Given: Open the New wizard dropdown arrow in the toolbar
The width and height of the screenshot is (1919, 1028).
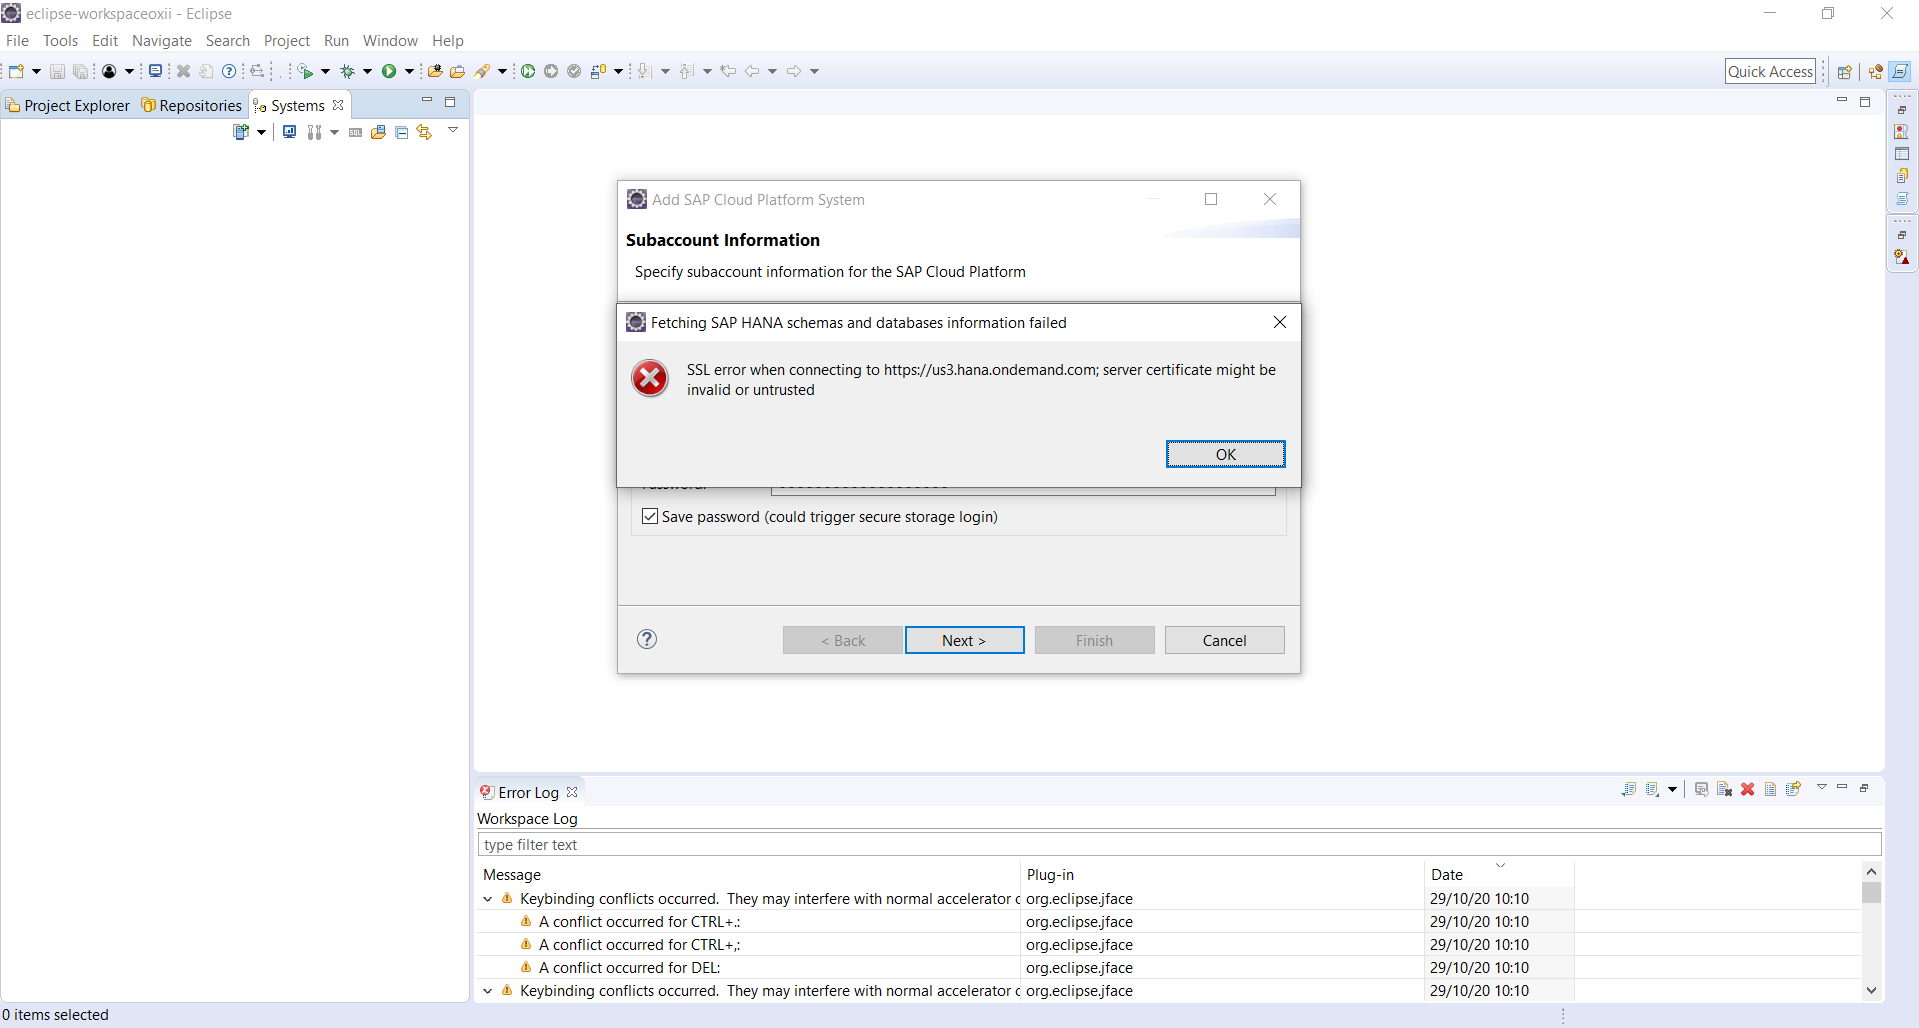Looking at the screenshot, I should point(36,71).
